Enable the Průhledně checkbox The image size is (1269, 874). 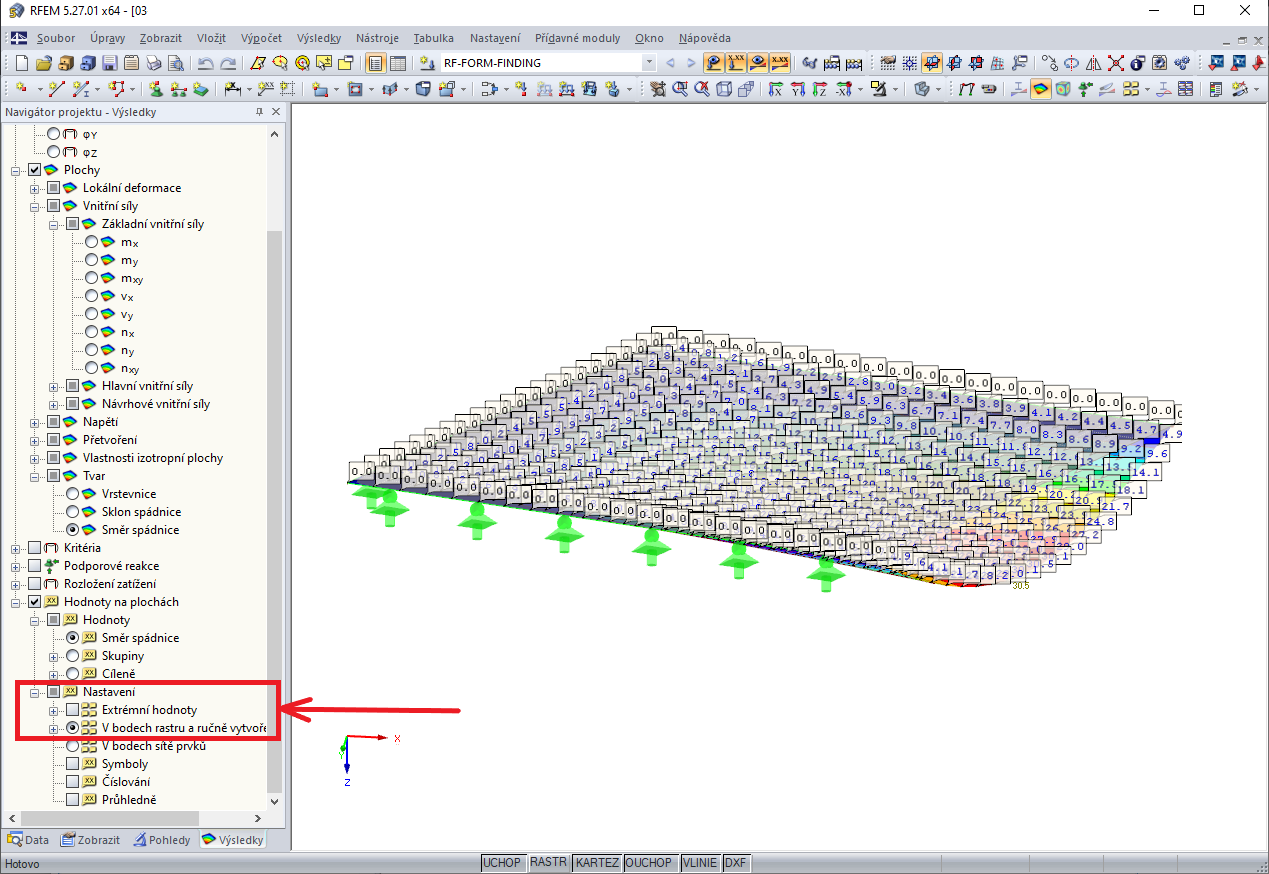click(x=73, y=800)
